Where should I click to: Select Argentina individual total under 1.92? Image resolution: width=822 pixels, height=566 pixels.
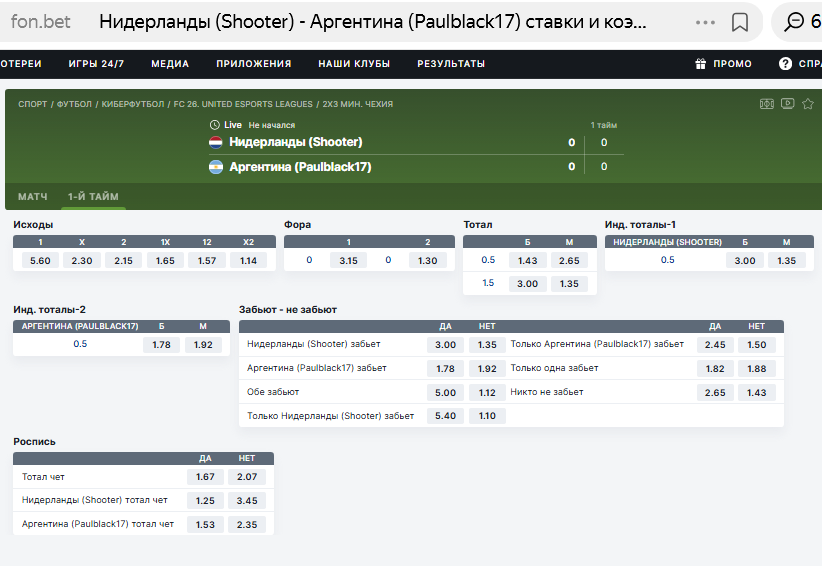tap(203, 345)
